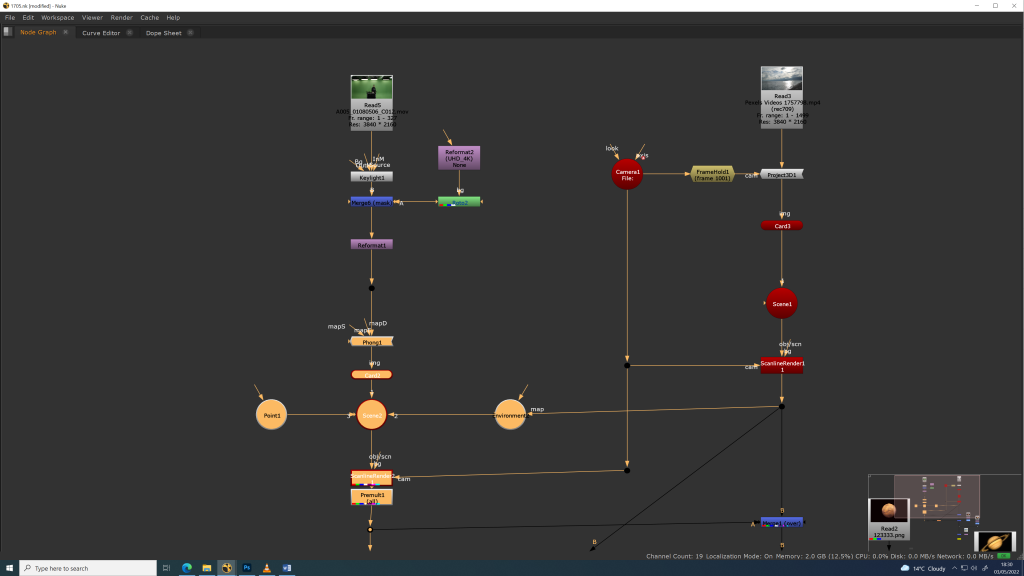Image resolution: width=1024 pixels, height=576 pixels.
Task: Click the dot node below Reformat1
Action: (372, 288)
